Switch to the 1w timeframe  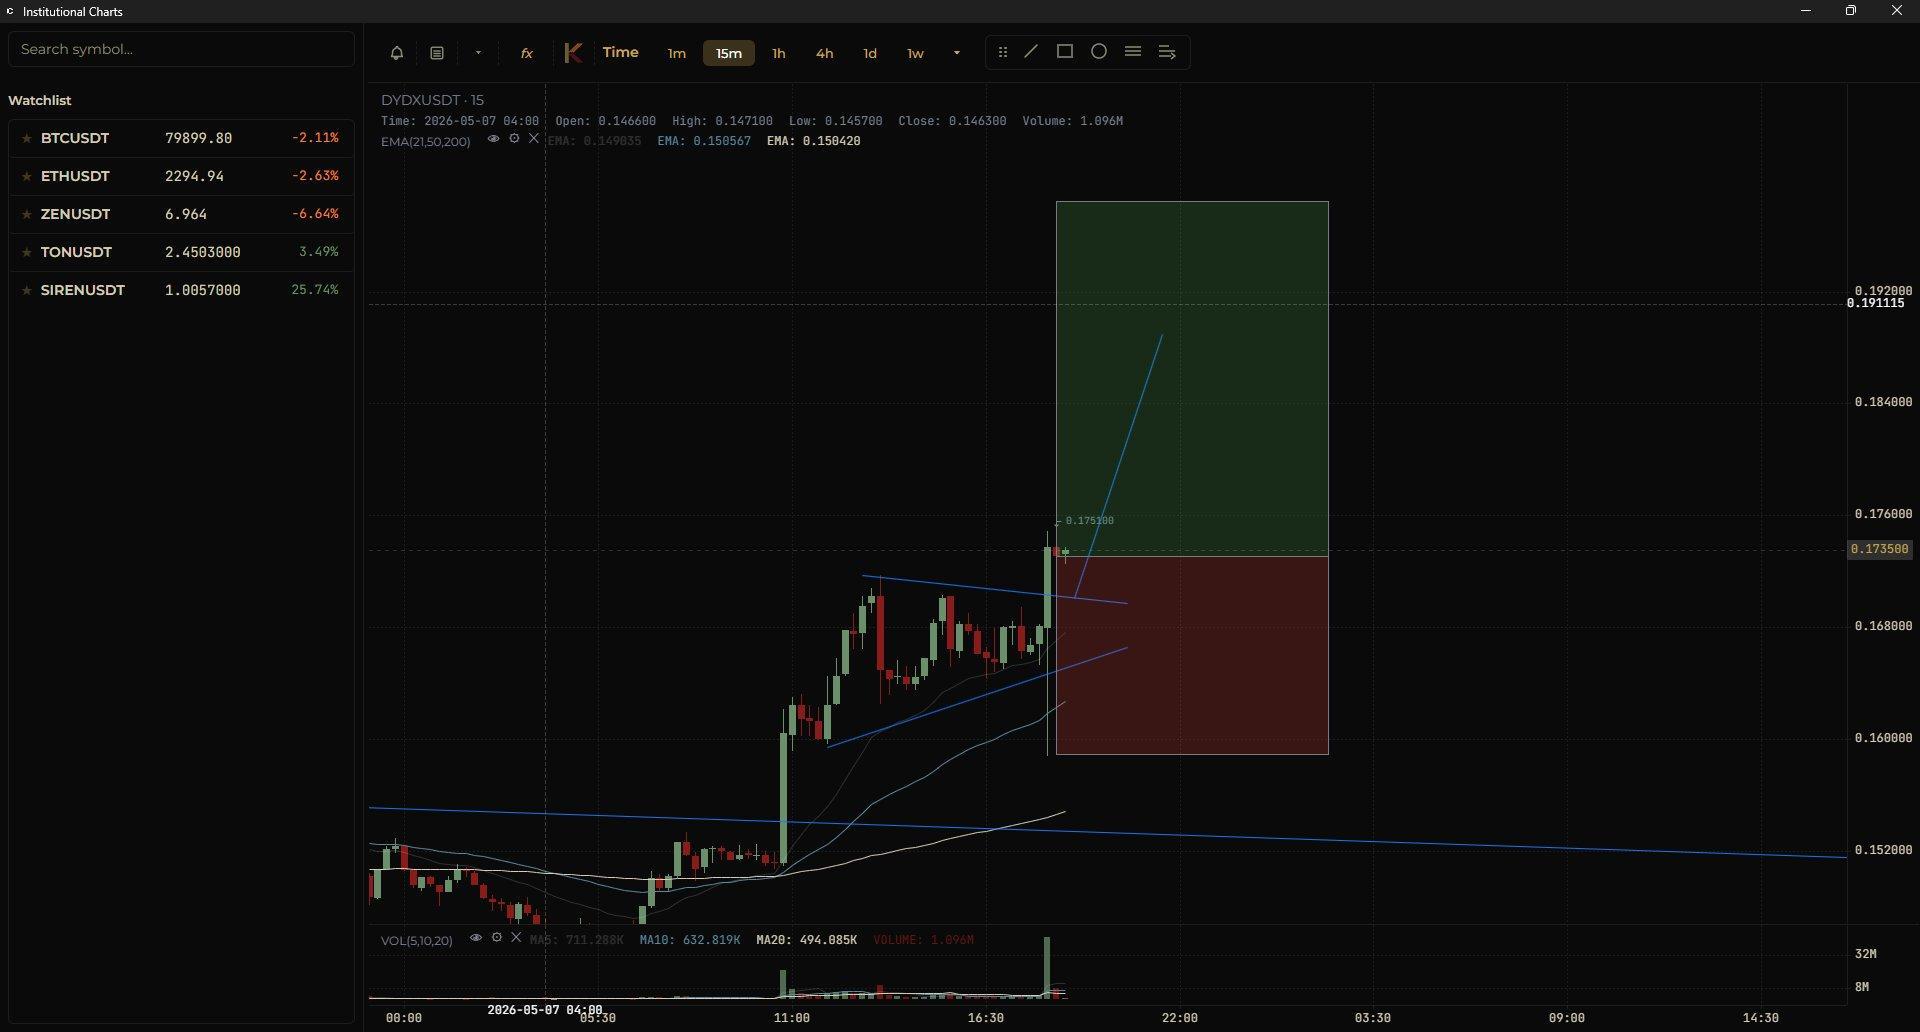click(915, 53)
